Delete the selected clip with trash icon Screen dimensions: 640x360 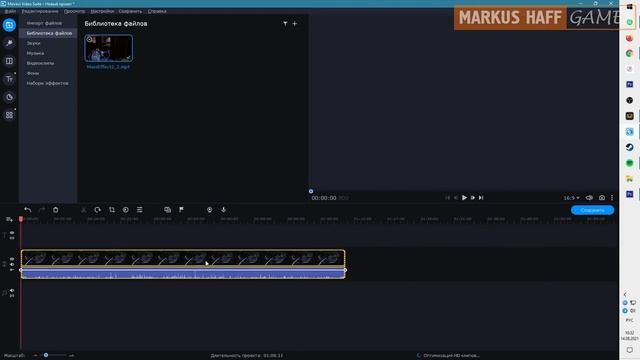pyautogui.click(x=56, y=210)
